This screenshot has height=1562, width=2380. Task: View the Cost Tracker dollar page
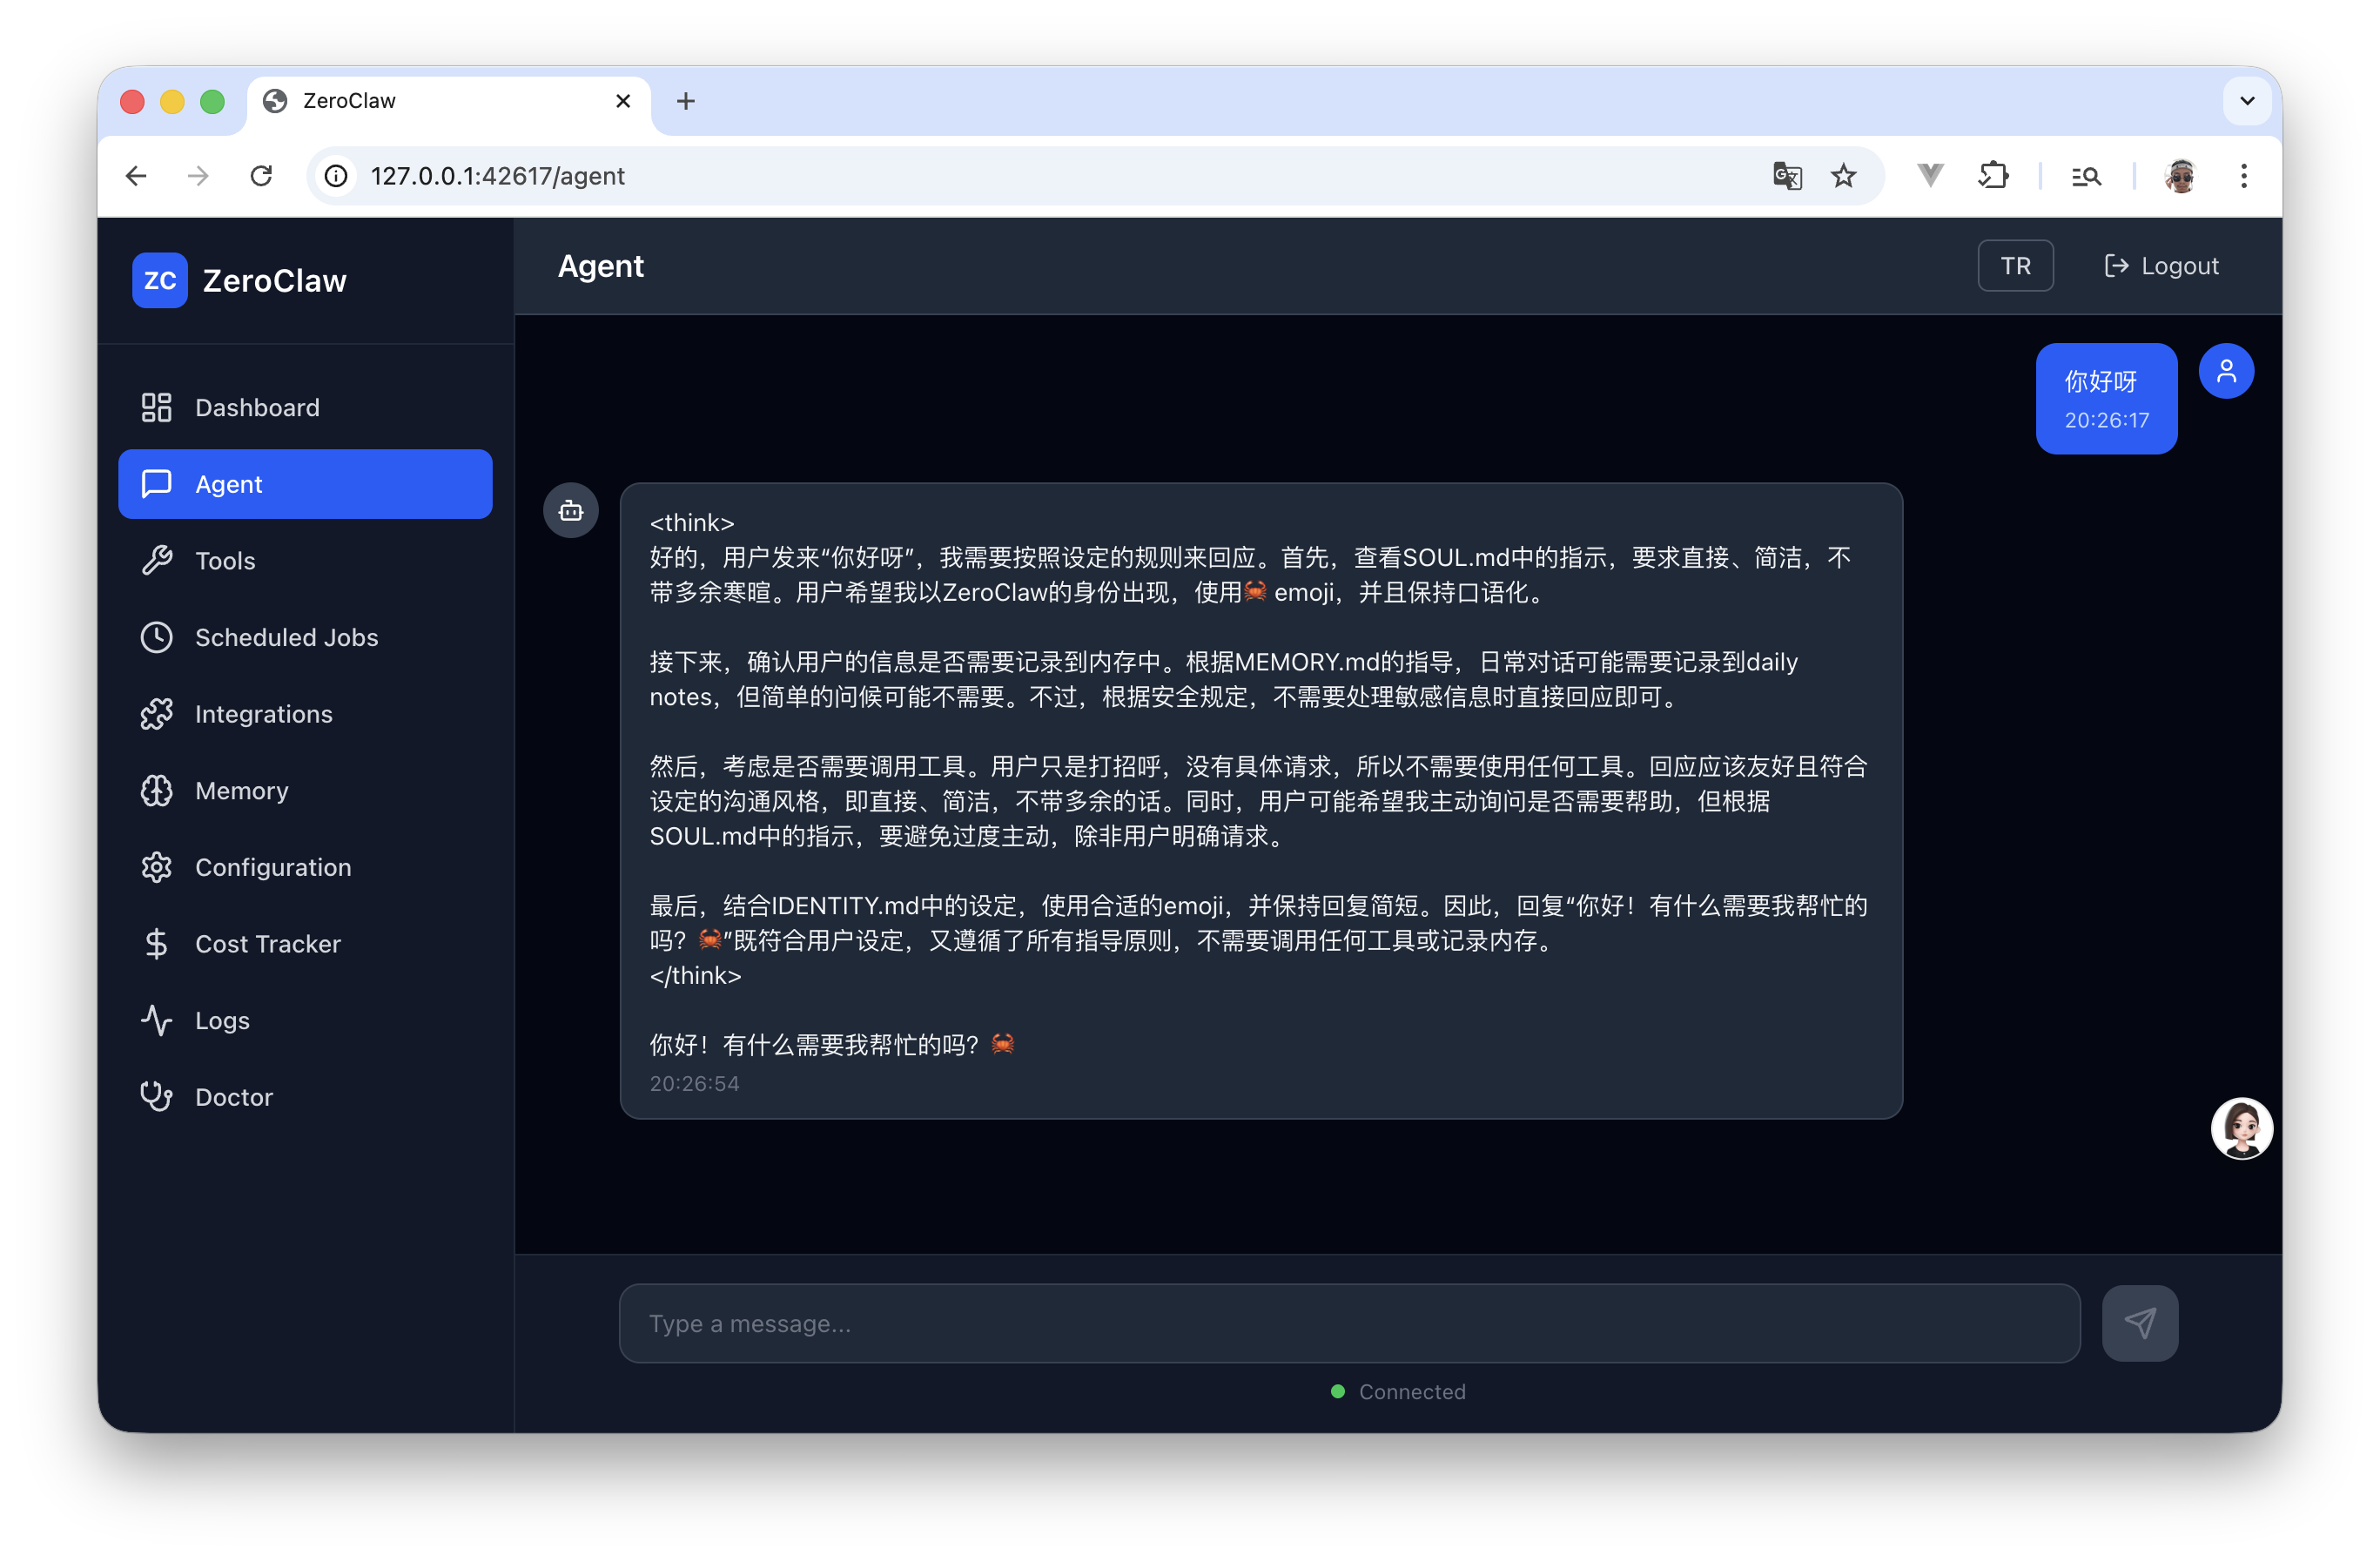click(267, 943)
